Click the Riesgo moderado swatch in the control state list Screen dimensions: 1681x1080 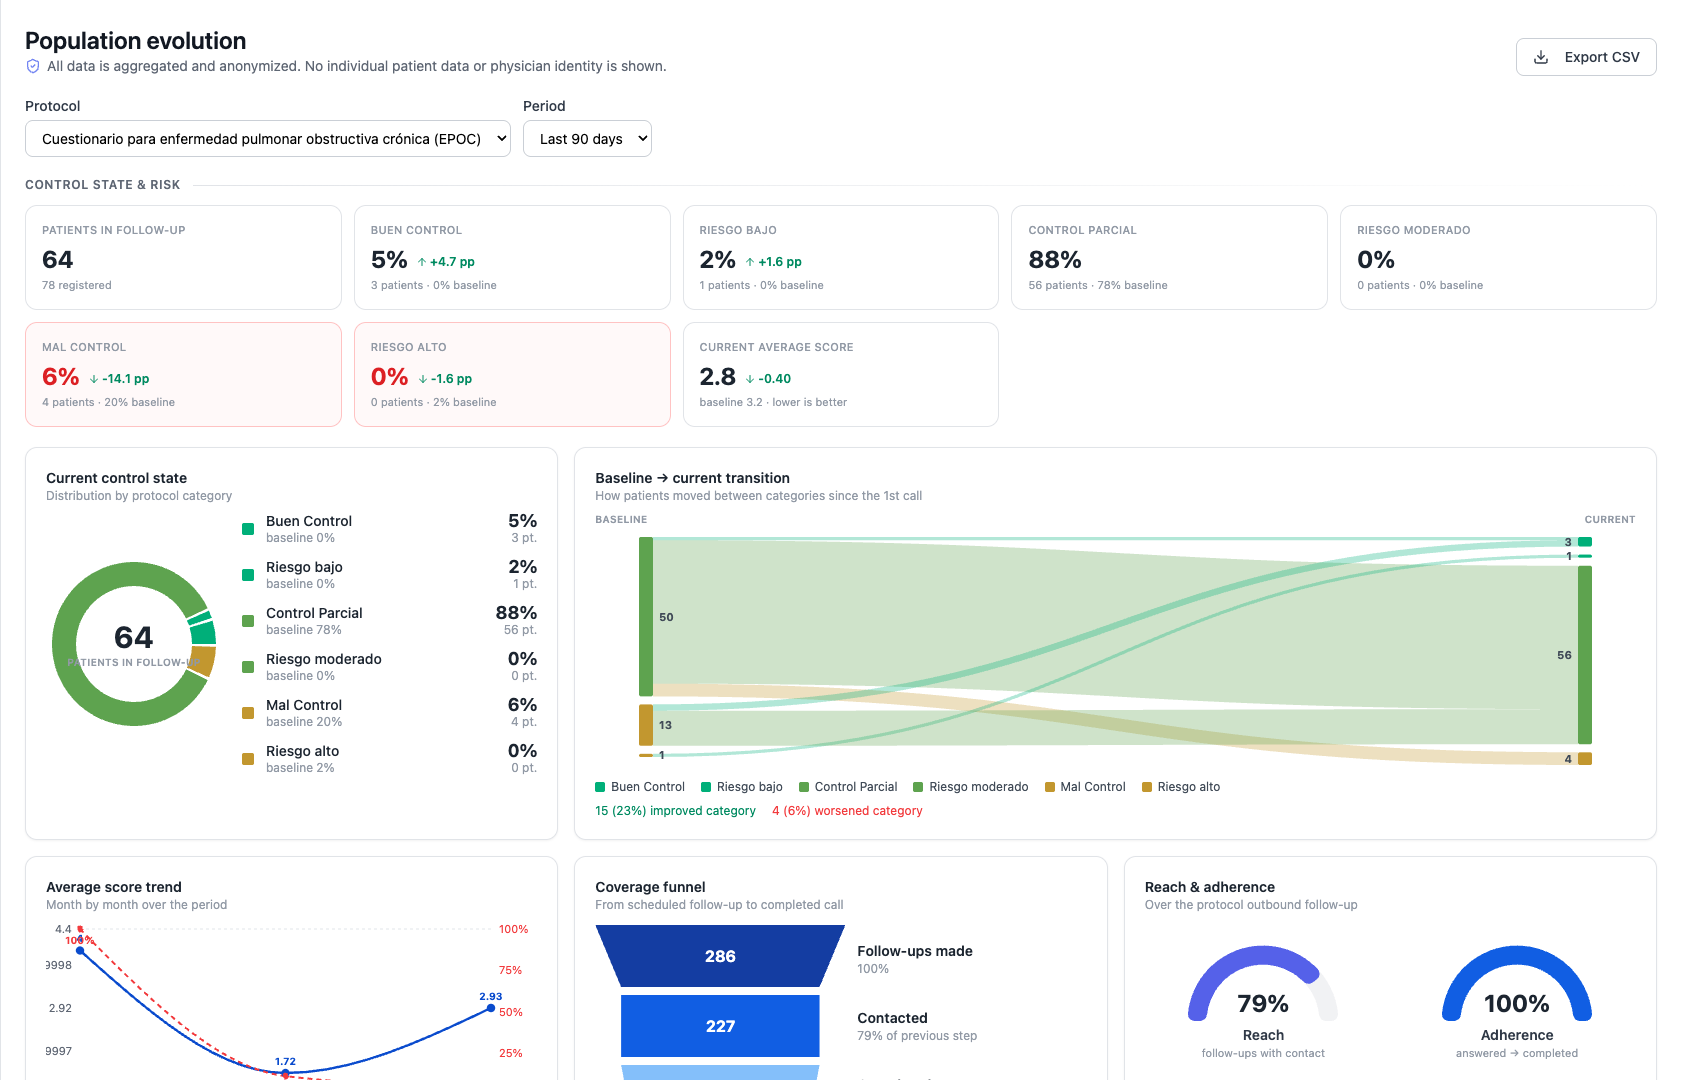click(248, 667)
